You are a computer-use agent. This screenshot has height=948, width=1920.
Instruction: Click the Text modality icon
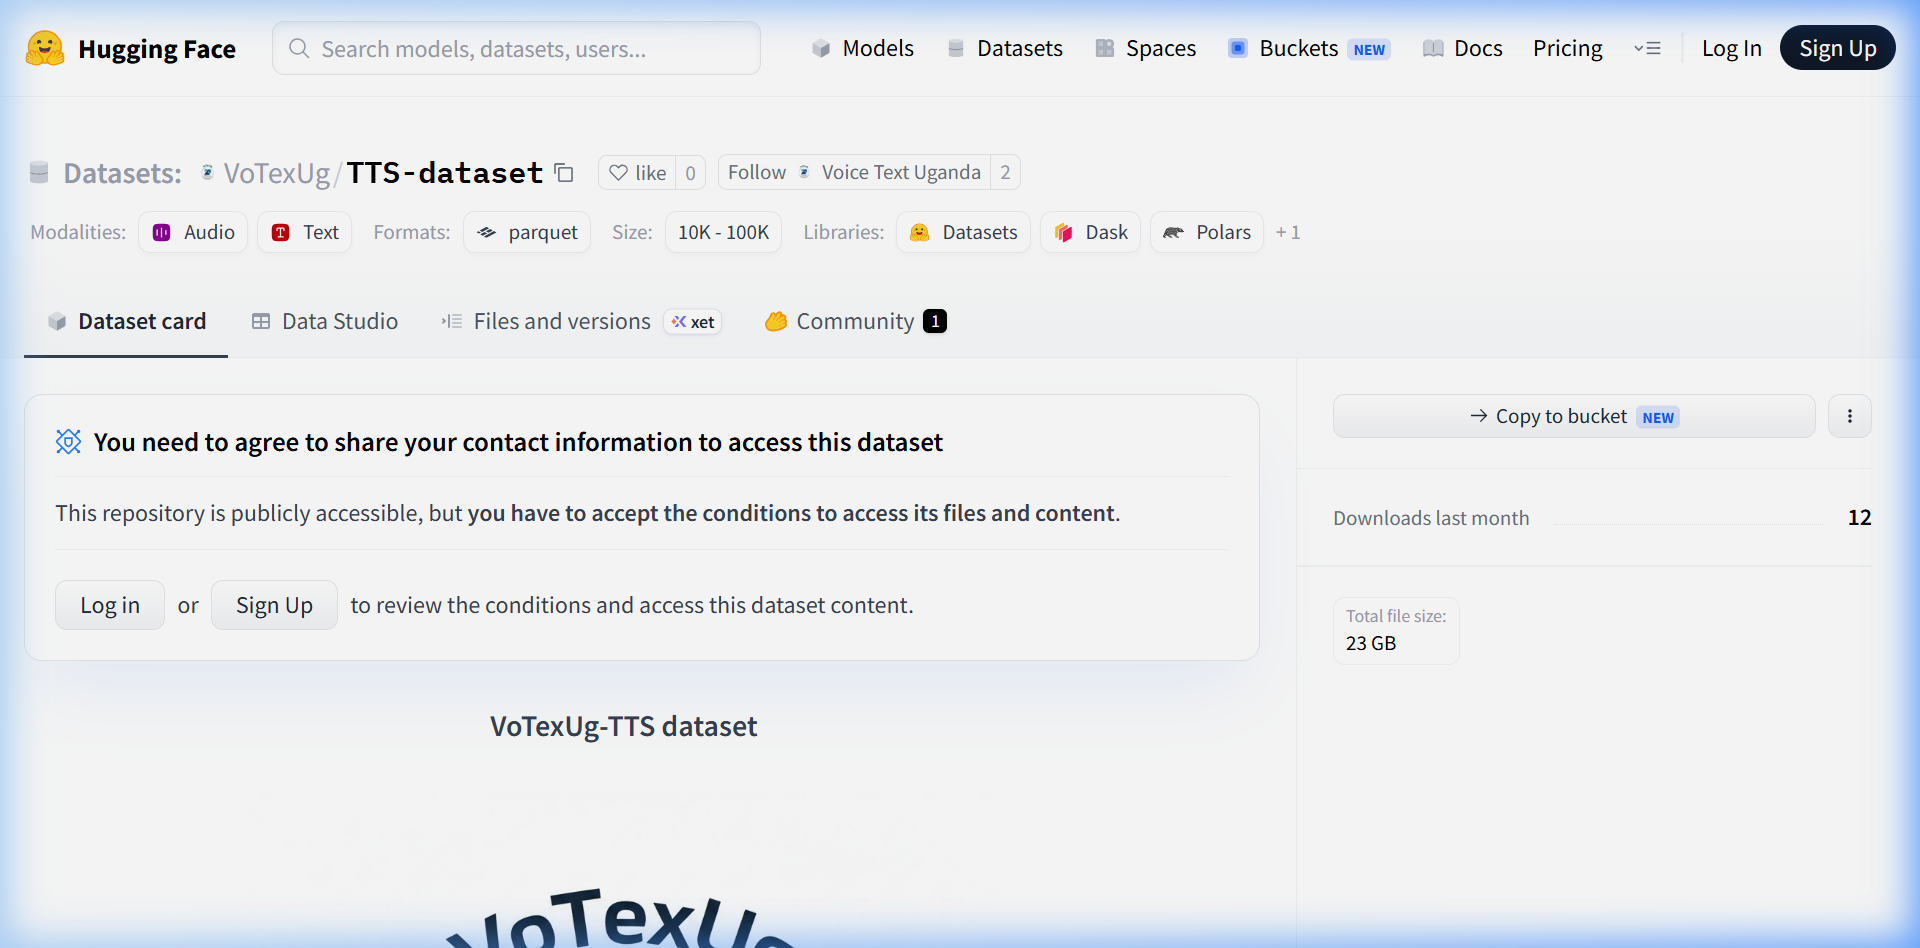click(x=281, y=233)
